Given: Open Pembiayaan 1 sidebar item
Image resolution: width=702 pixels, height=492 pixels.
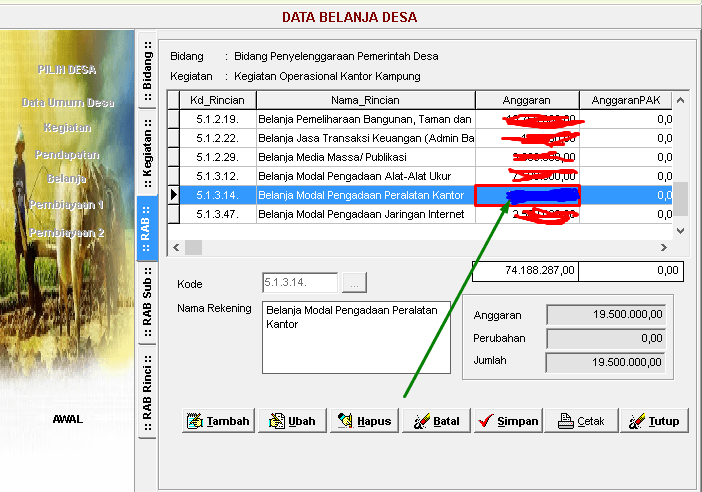Looking at the screenshot, I should point(66,205).
